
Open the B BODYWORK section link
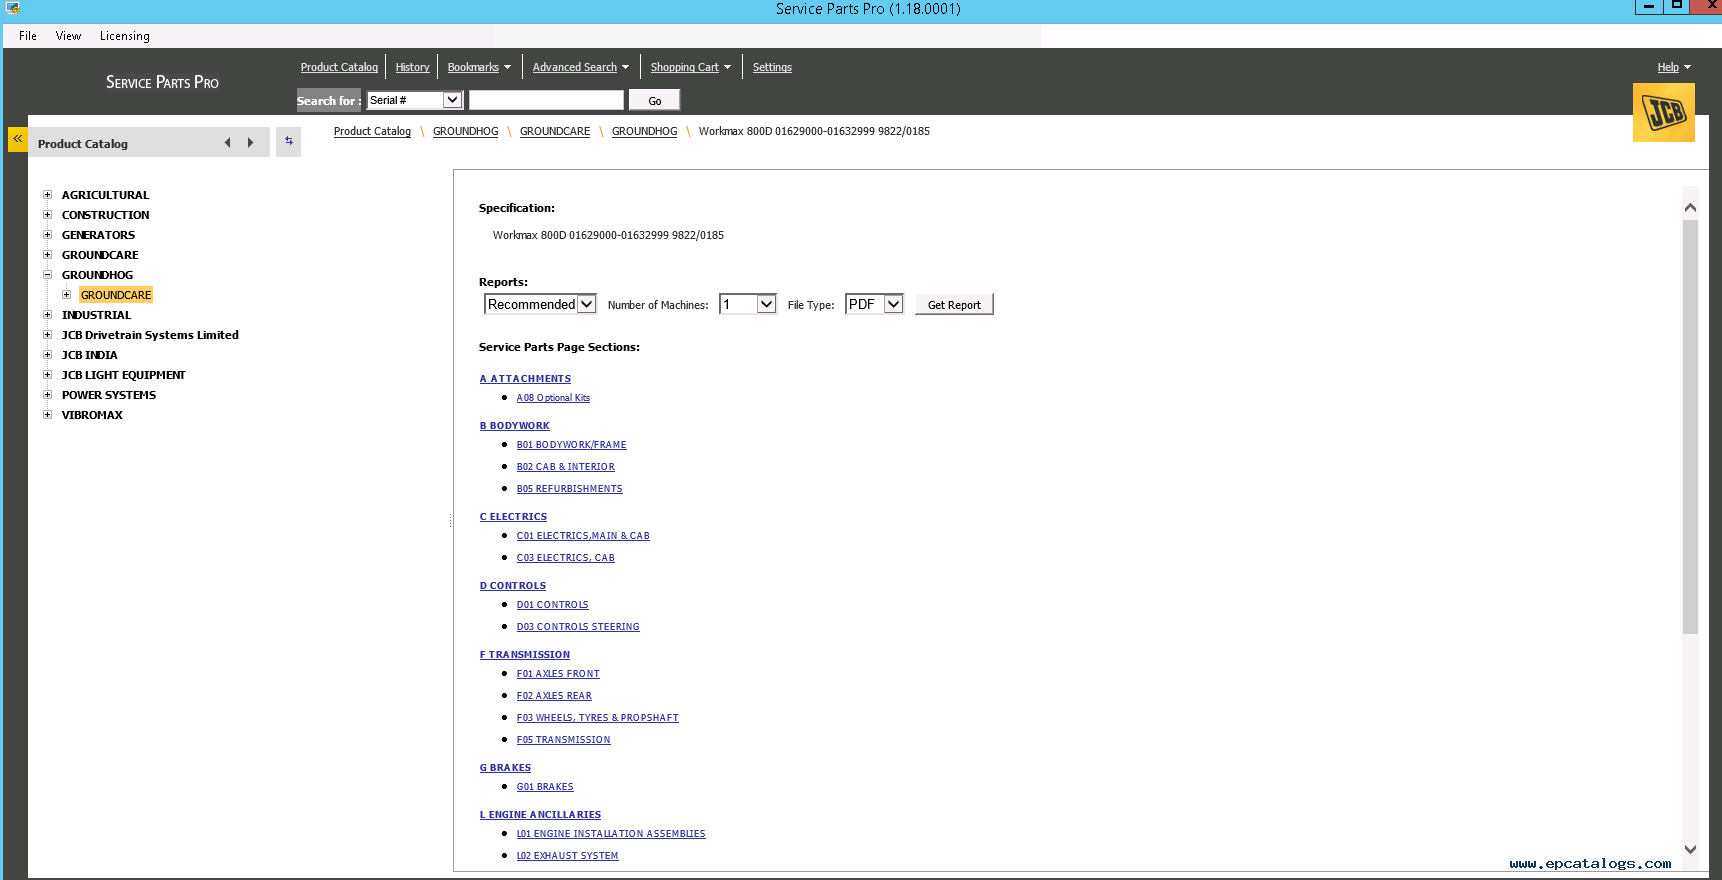[x=514, y=426]
